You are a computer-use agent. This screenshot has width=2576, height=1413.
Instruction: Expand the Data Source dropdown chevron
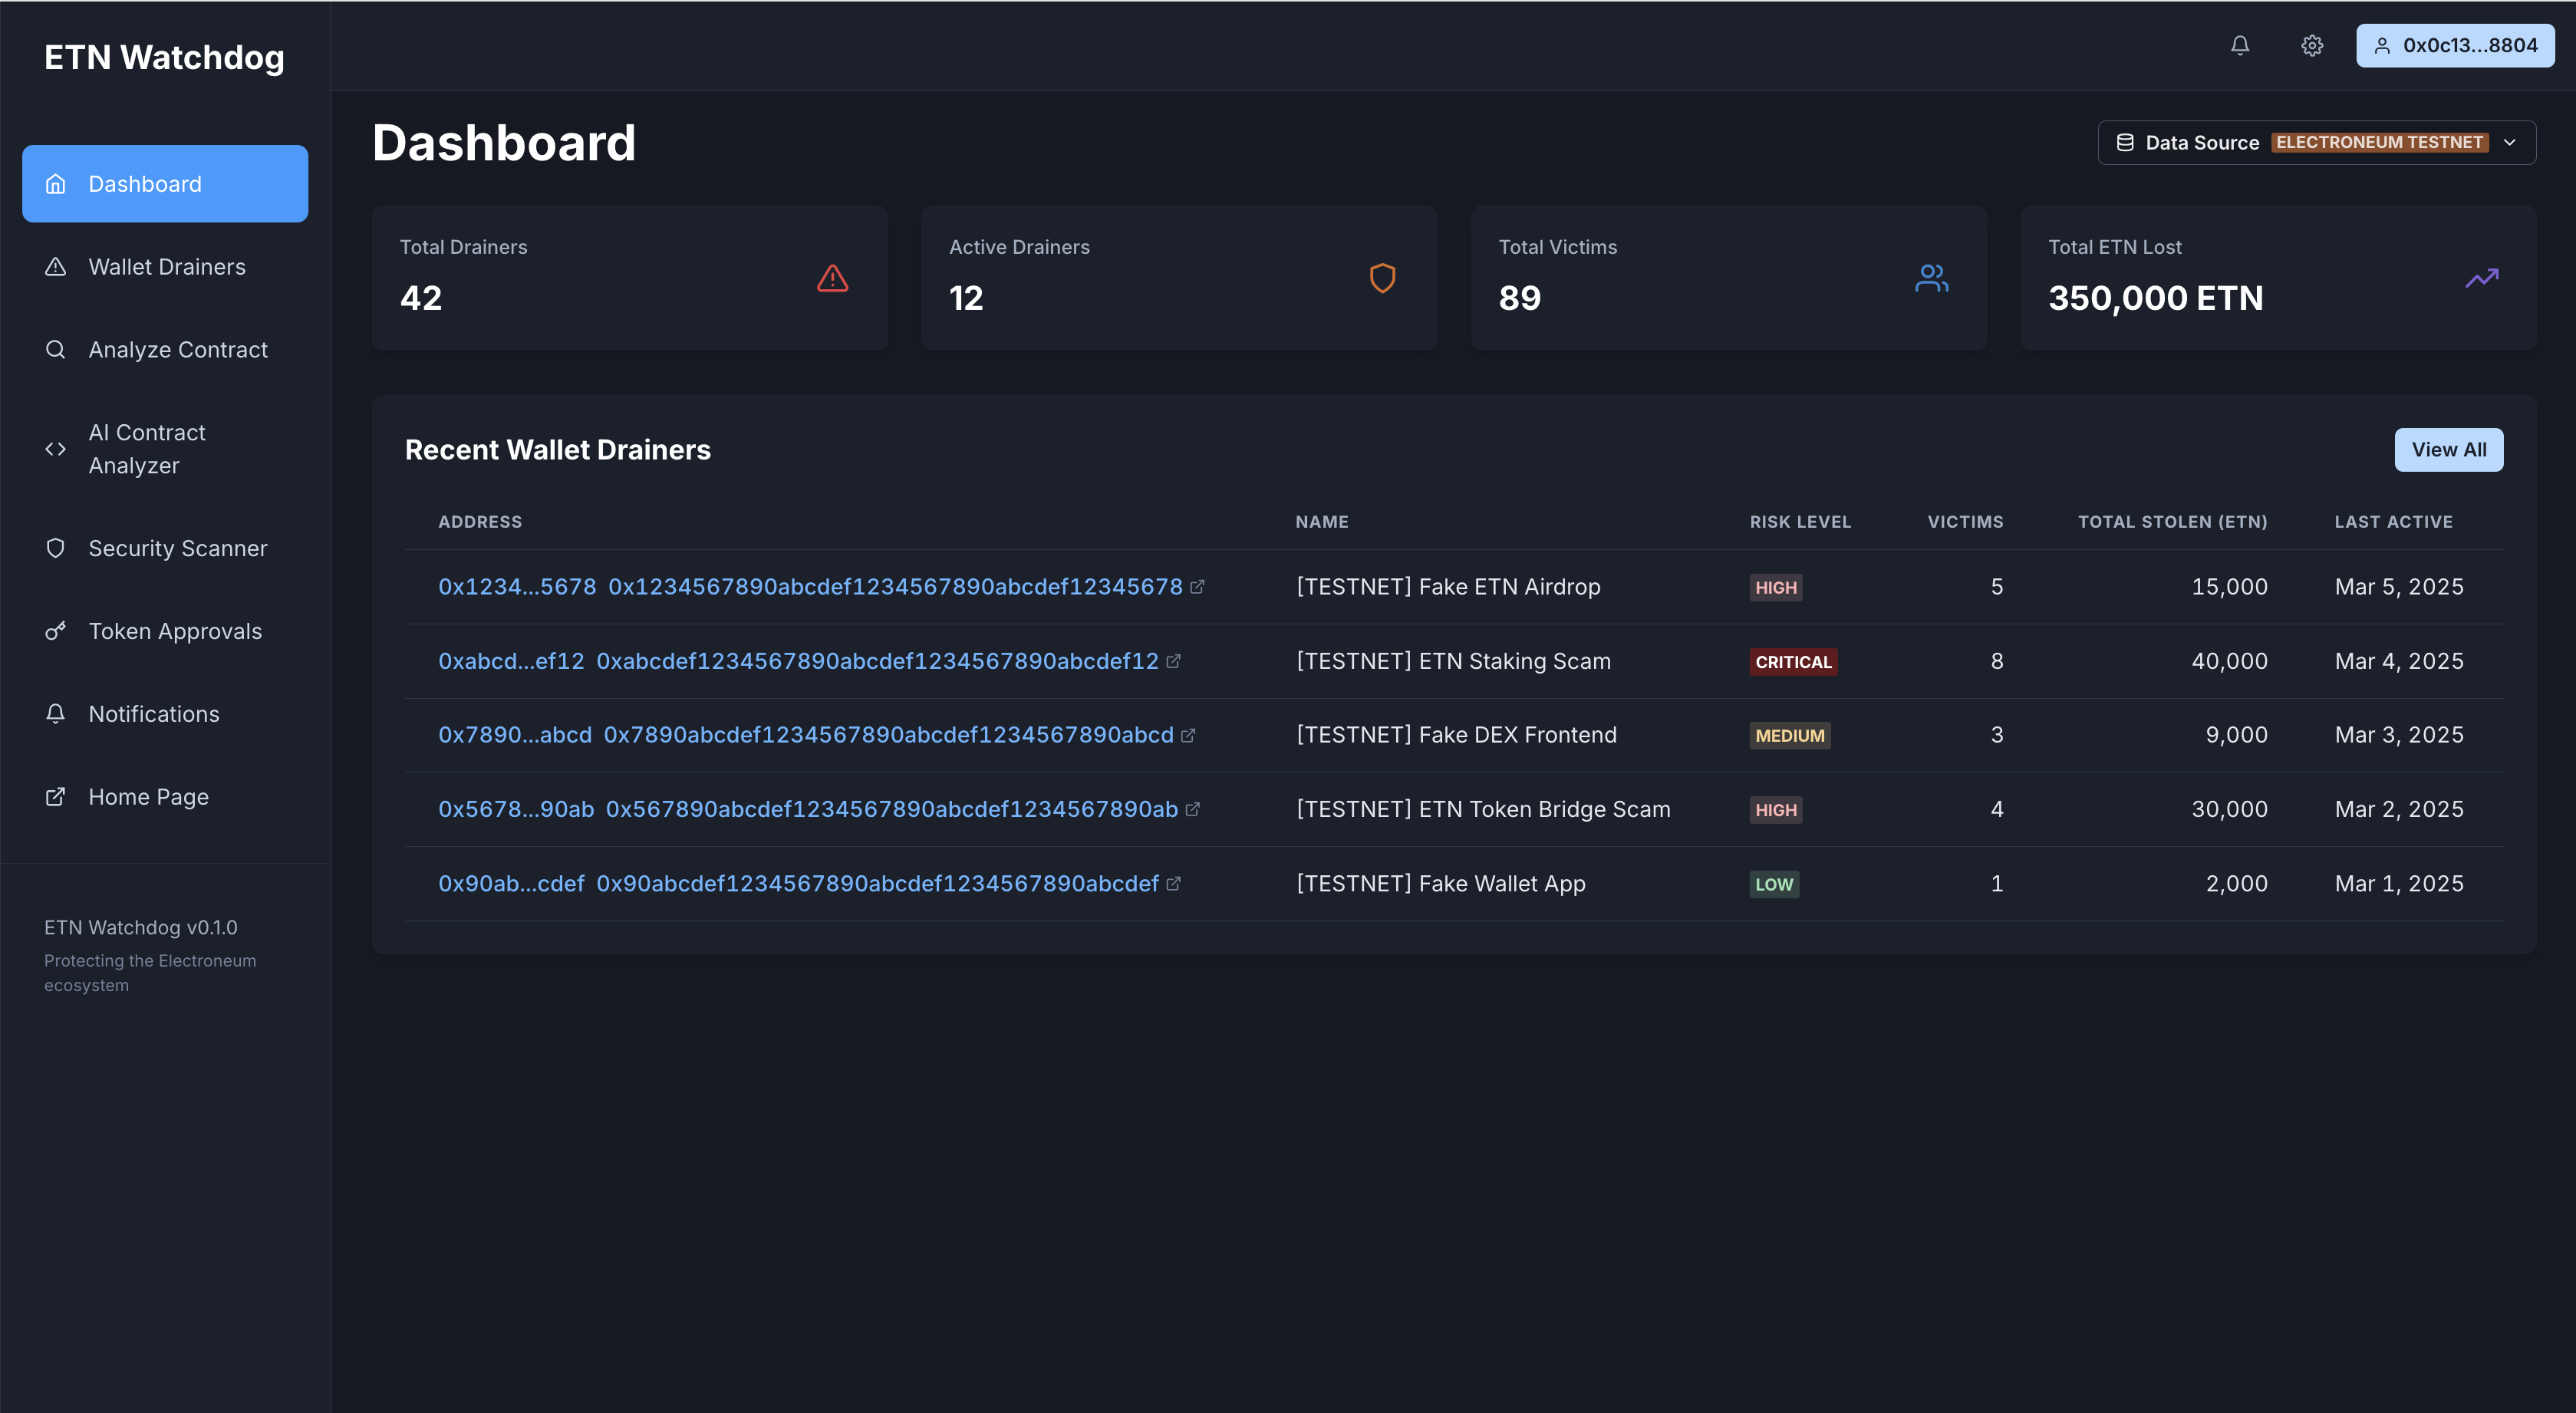[x=2509, y=143]
